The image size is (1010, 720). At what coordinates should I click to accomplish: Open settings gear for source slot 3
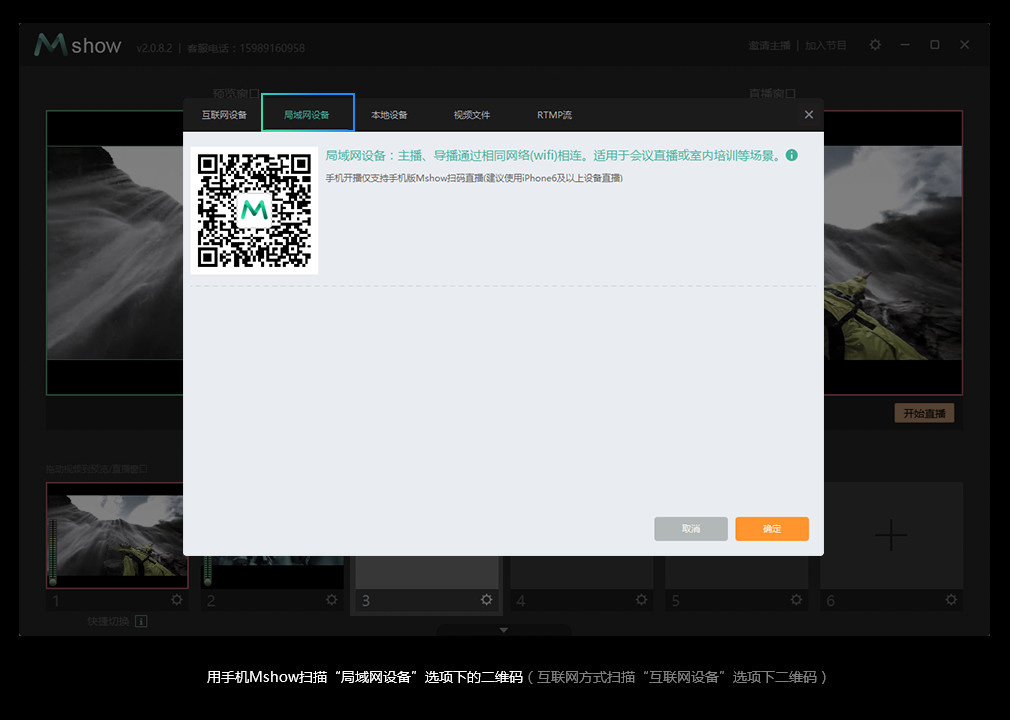(x=486, y=600)
